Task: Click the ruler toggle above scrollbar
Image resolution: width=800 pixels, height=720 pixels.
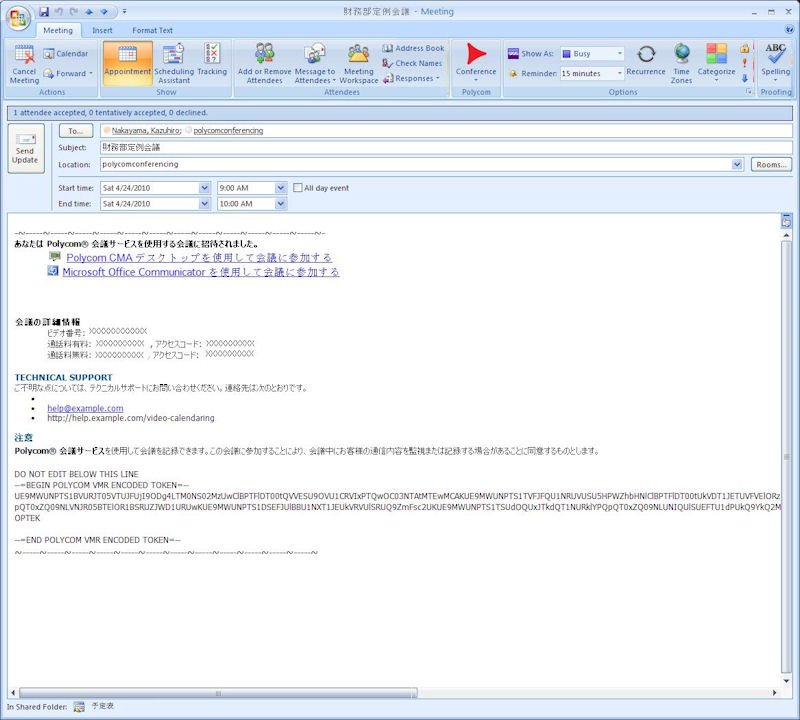Action: (786, 220)
